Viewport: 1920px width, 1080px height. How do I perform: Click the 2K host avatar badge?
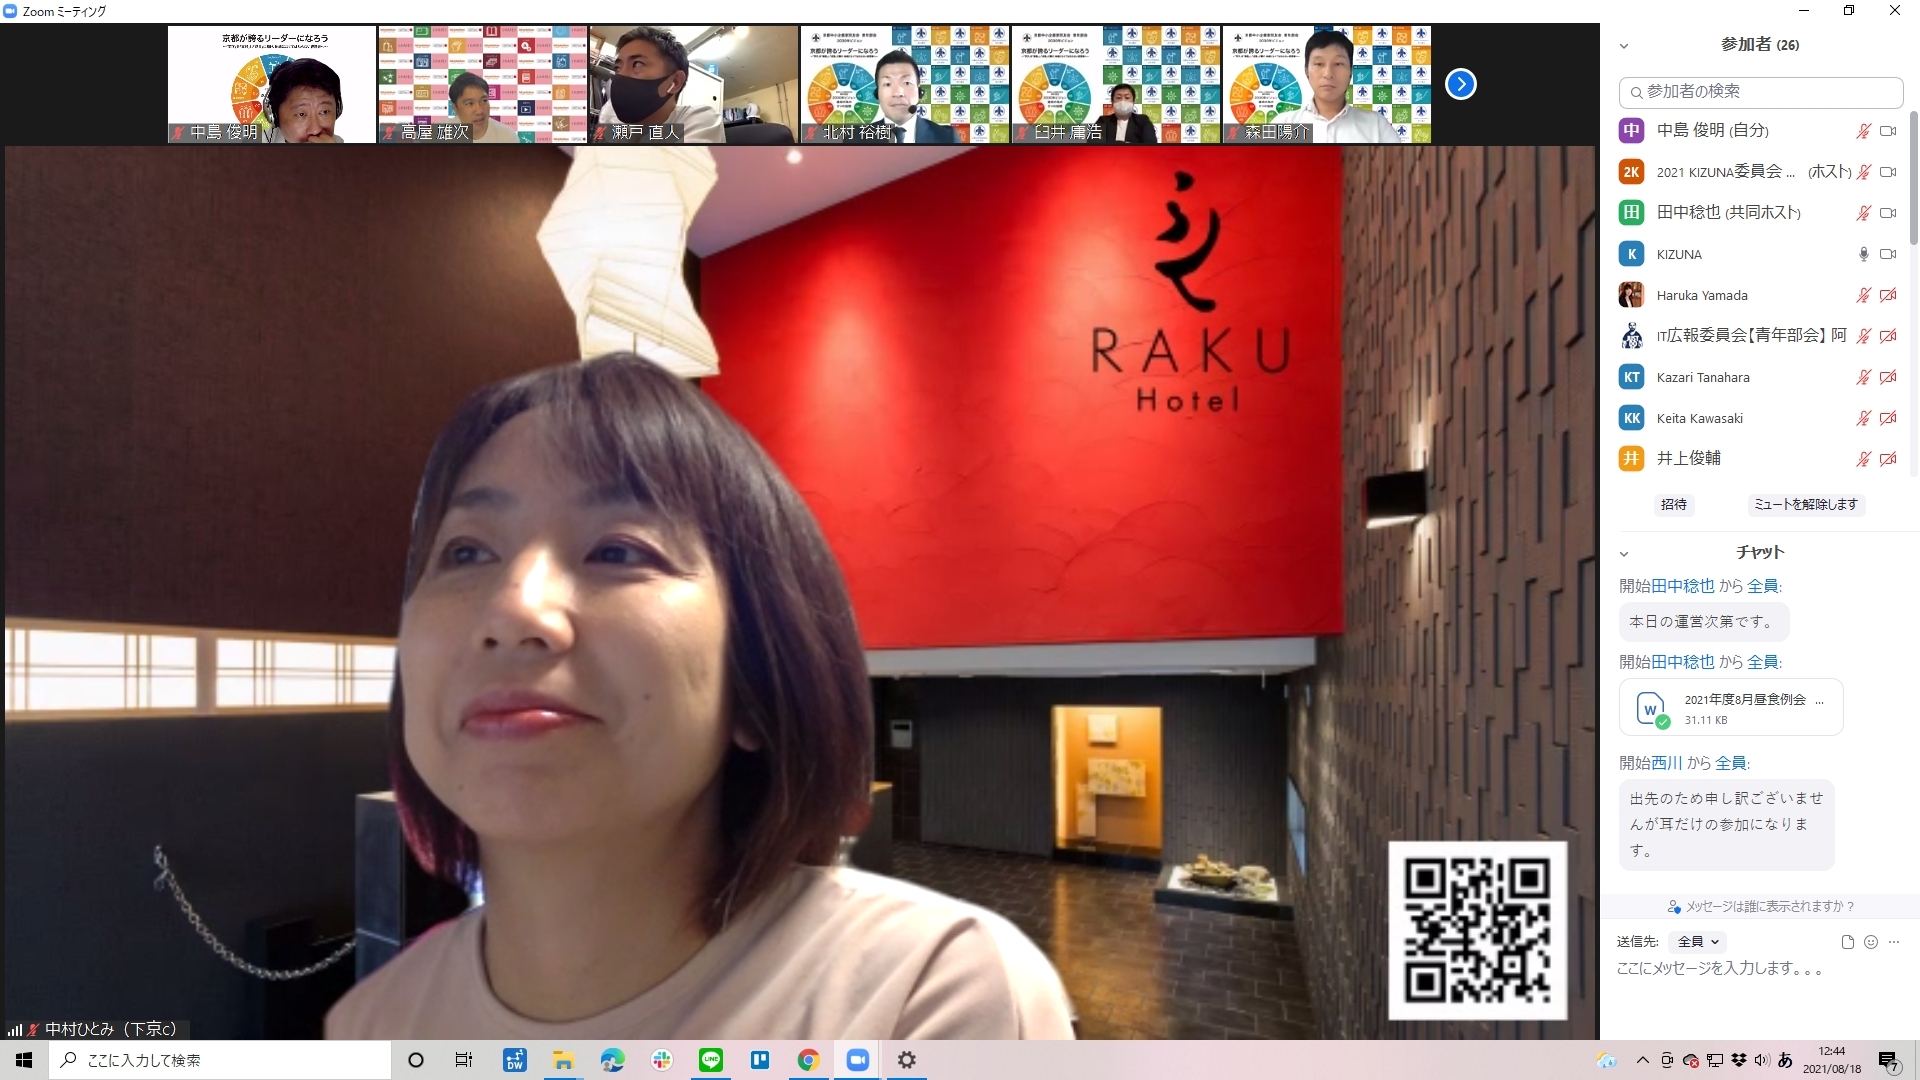(x=1631, y=172)
